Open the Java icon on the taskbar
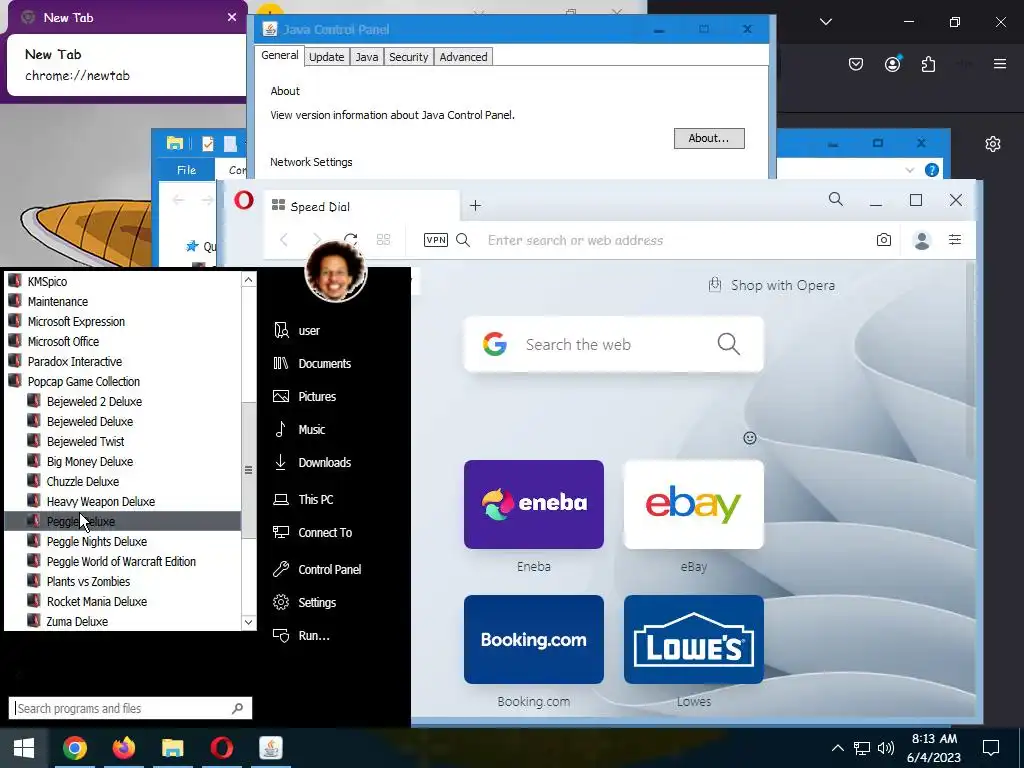The width and height of the screenshot is (1024, 768). [x=270, y=748]
